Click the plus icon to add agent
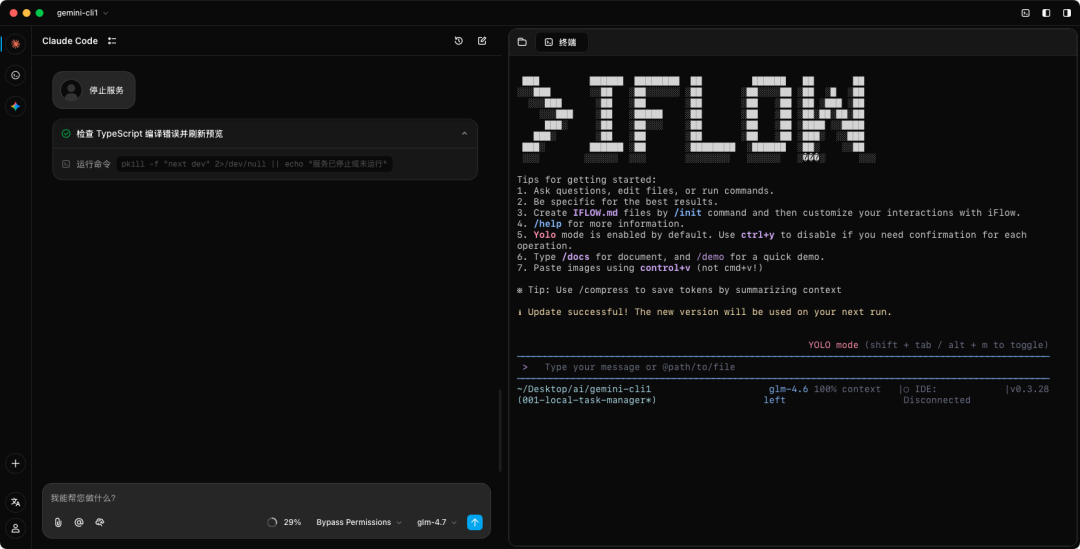The width and height of the screenshot is (1080, 549). tap(15, 463)
